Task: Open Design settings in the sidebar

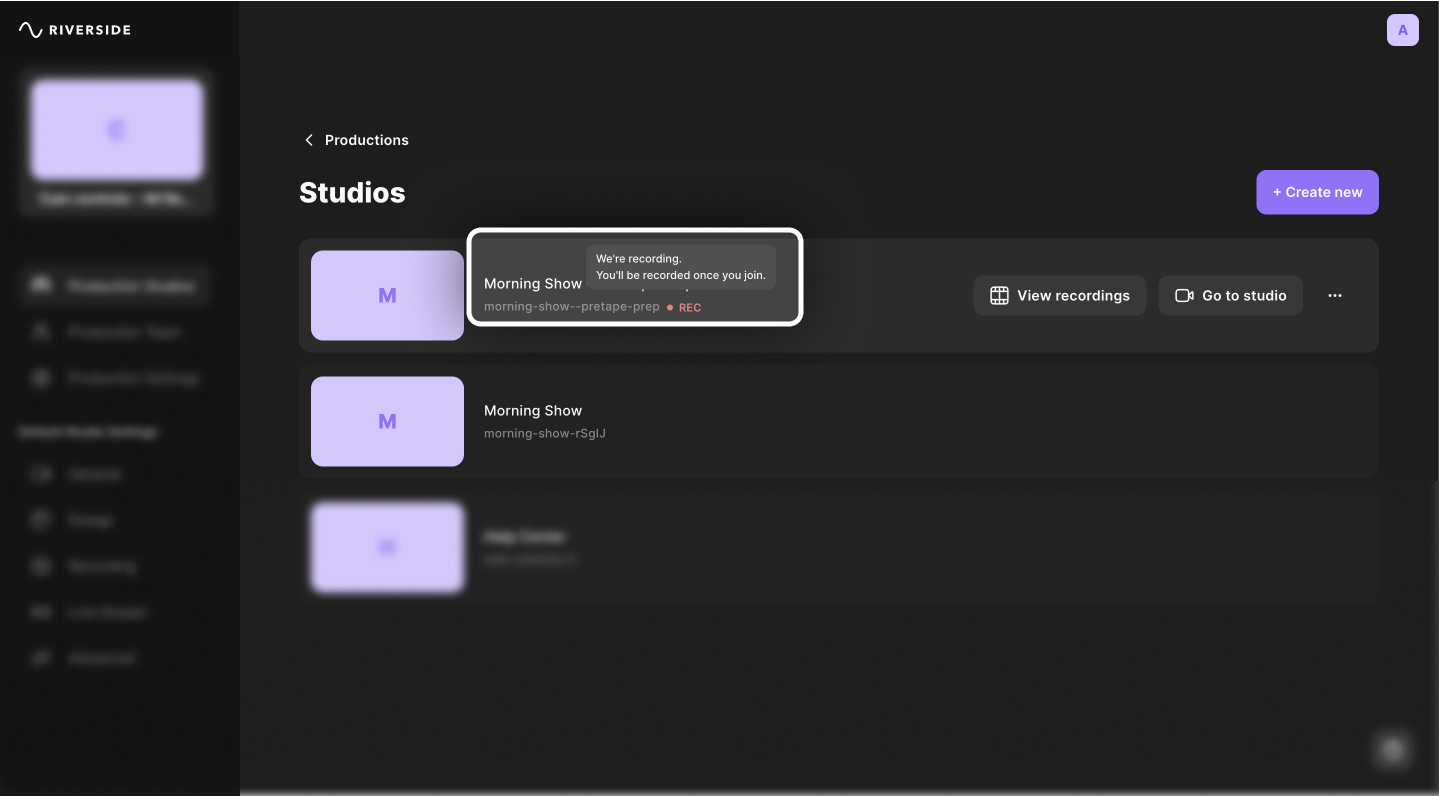Action: (x=91, y=520)
